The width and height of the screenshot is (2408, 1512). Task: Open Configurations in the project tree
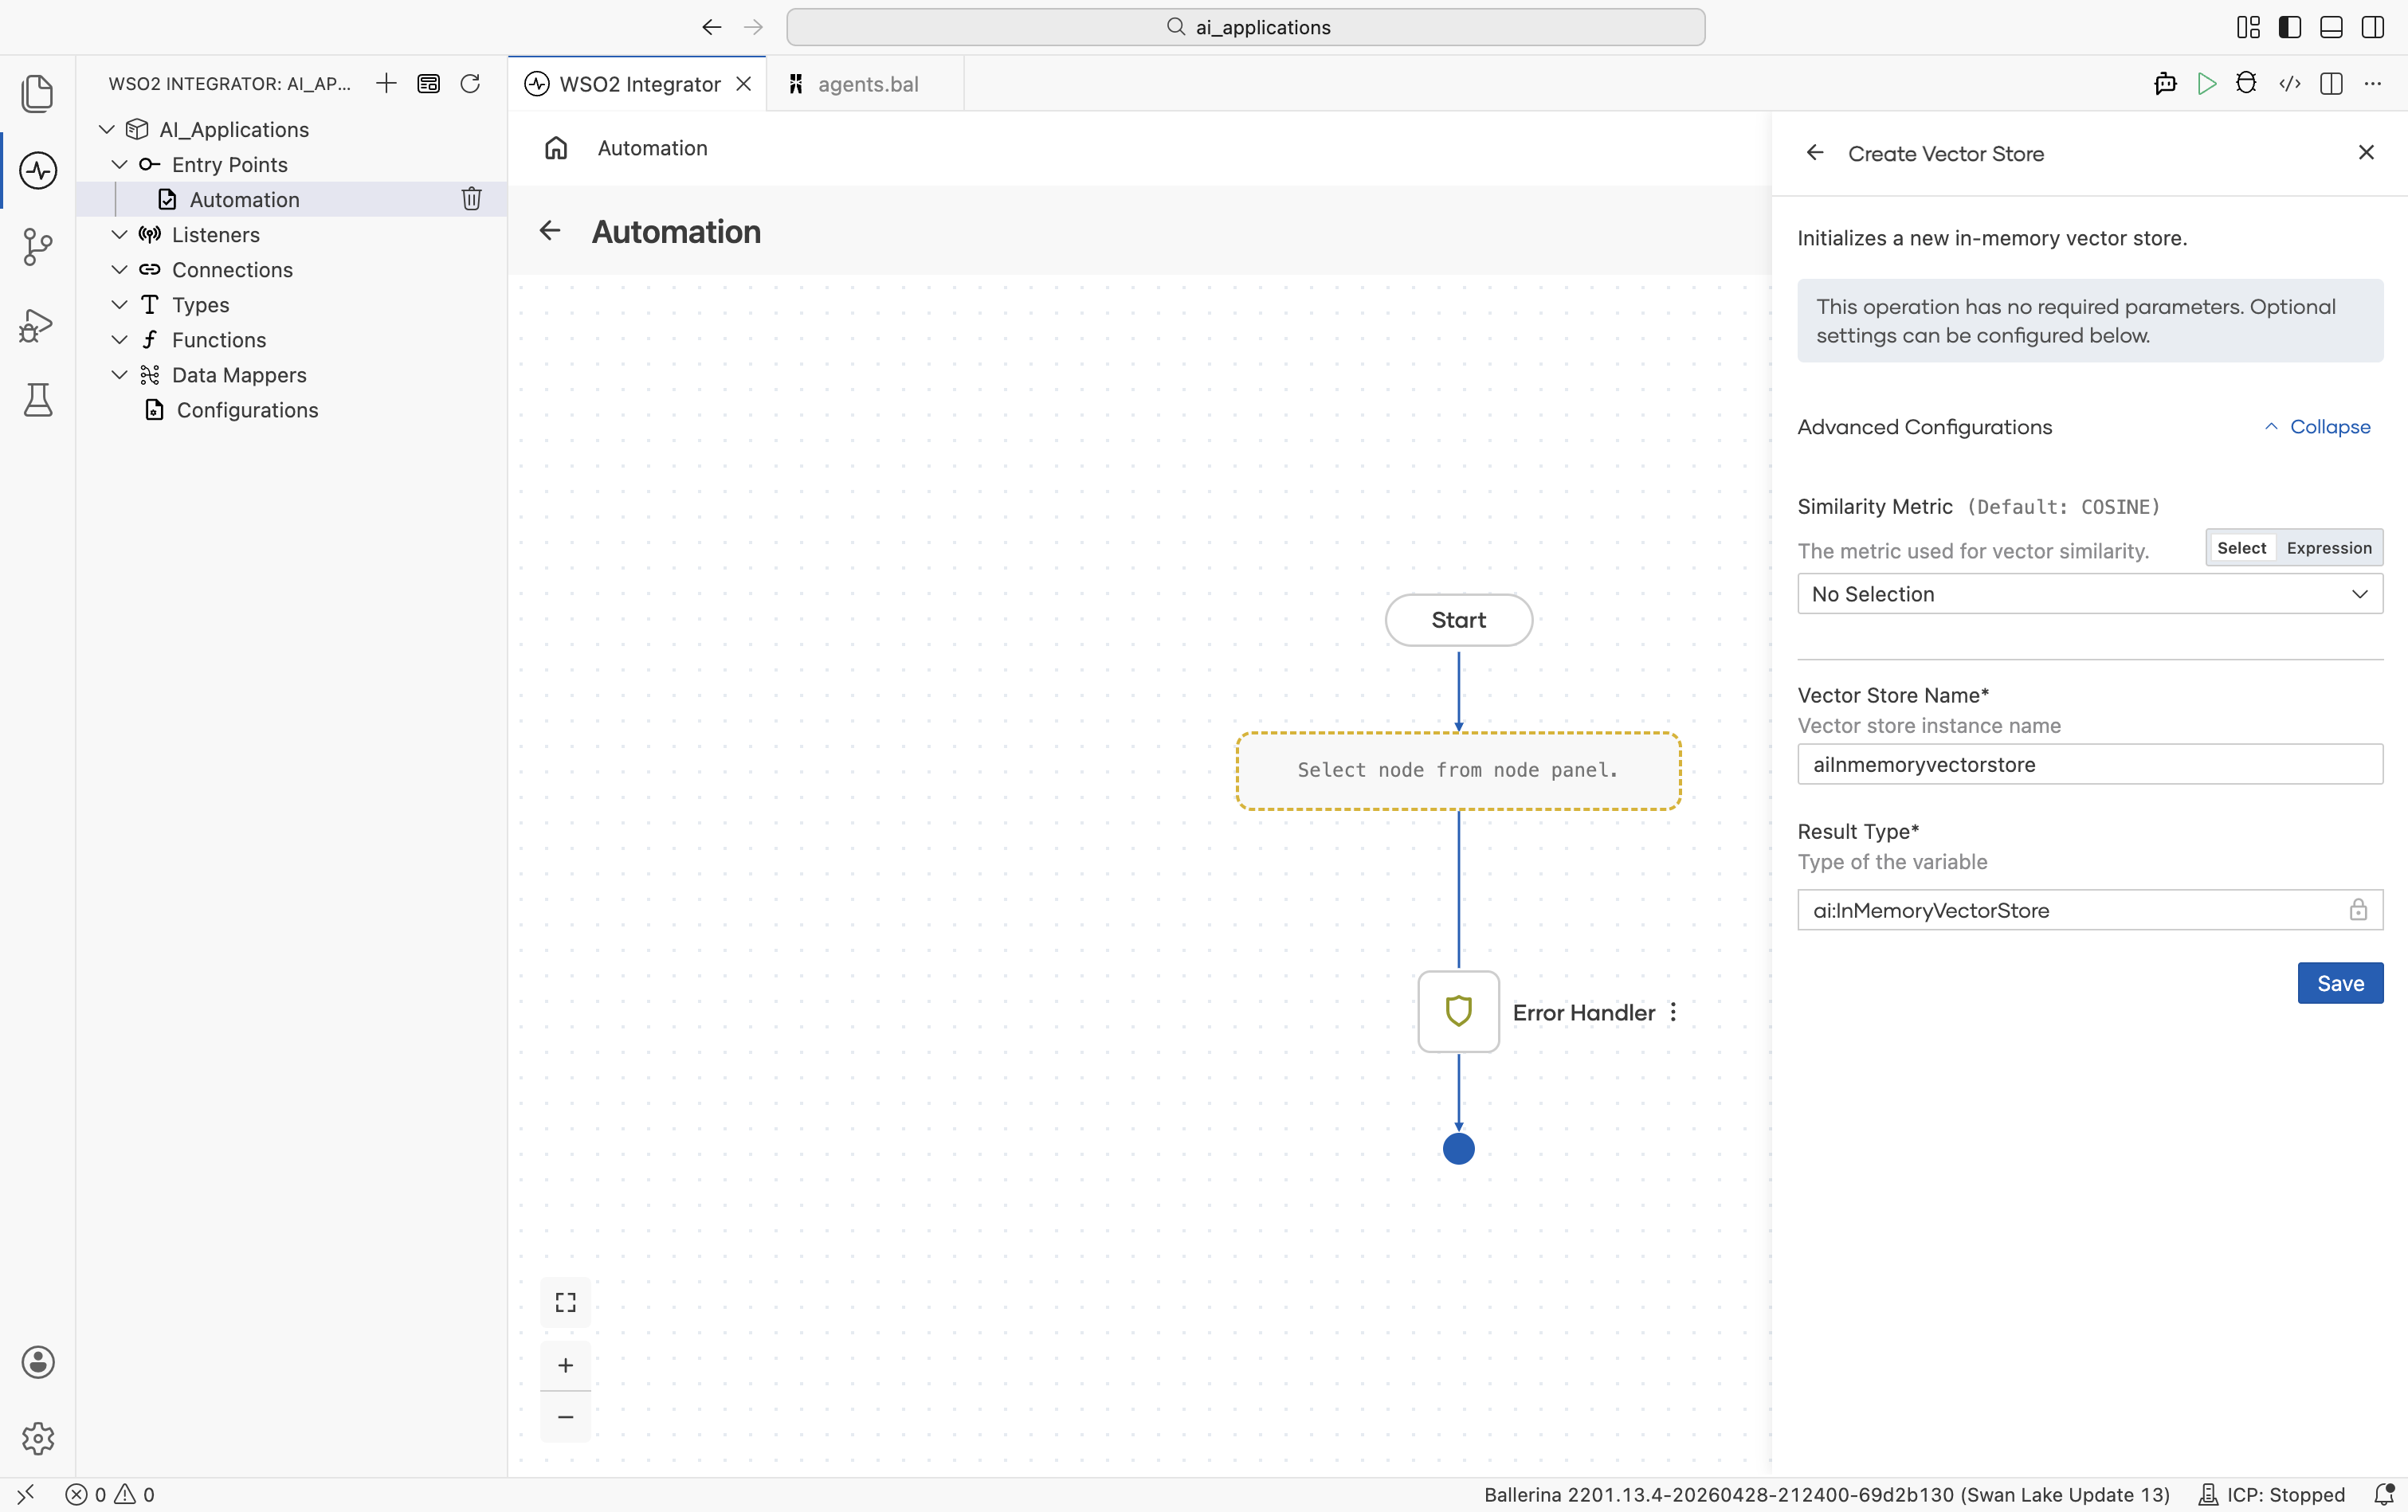[x=247, y=410]
